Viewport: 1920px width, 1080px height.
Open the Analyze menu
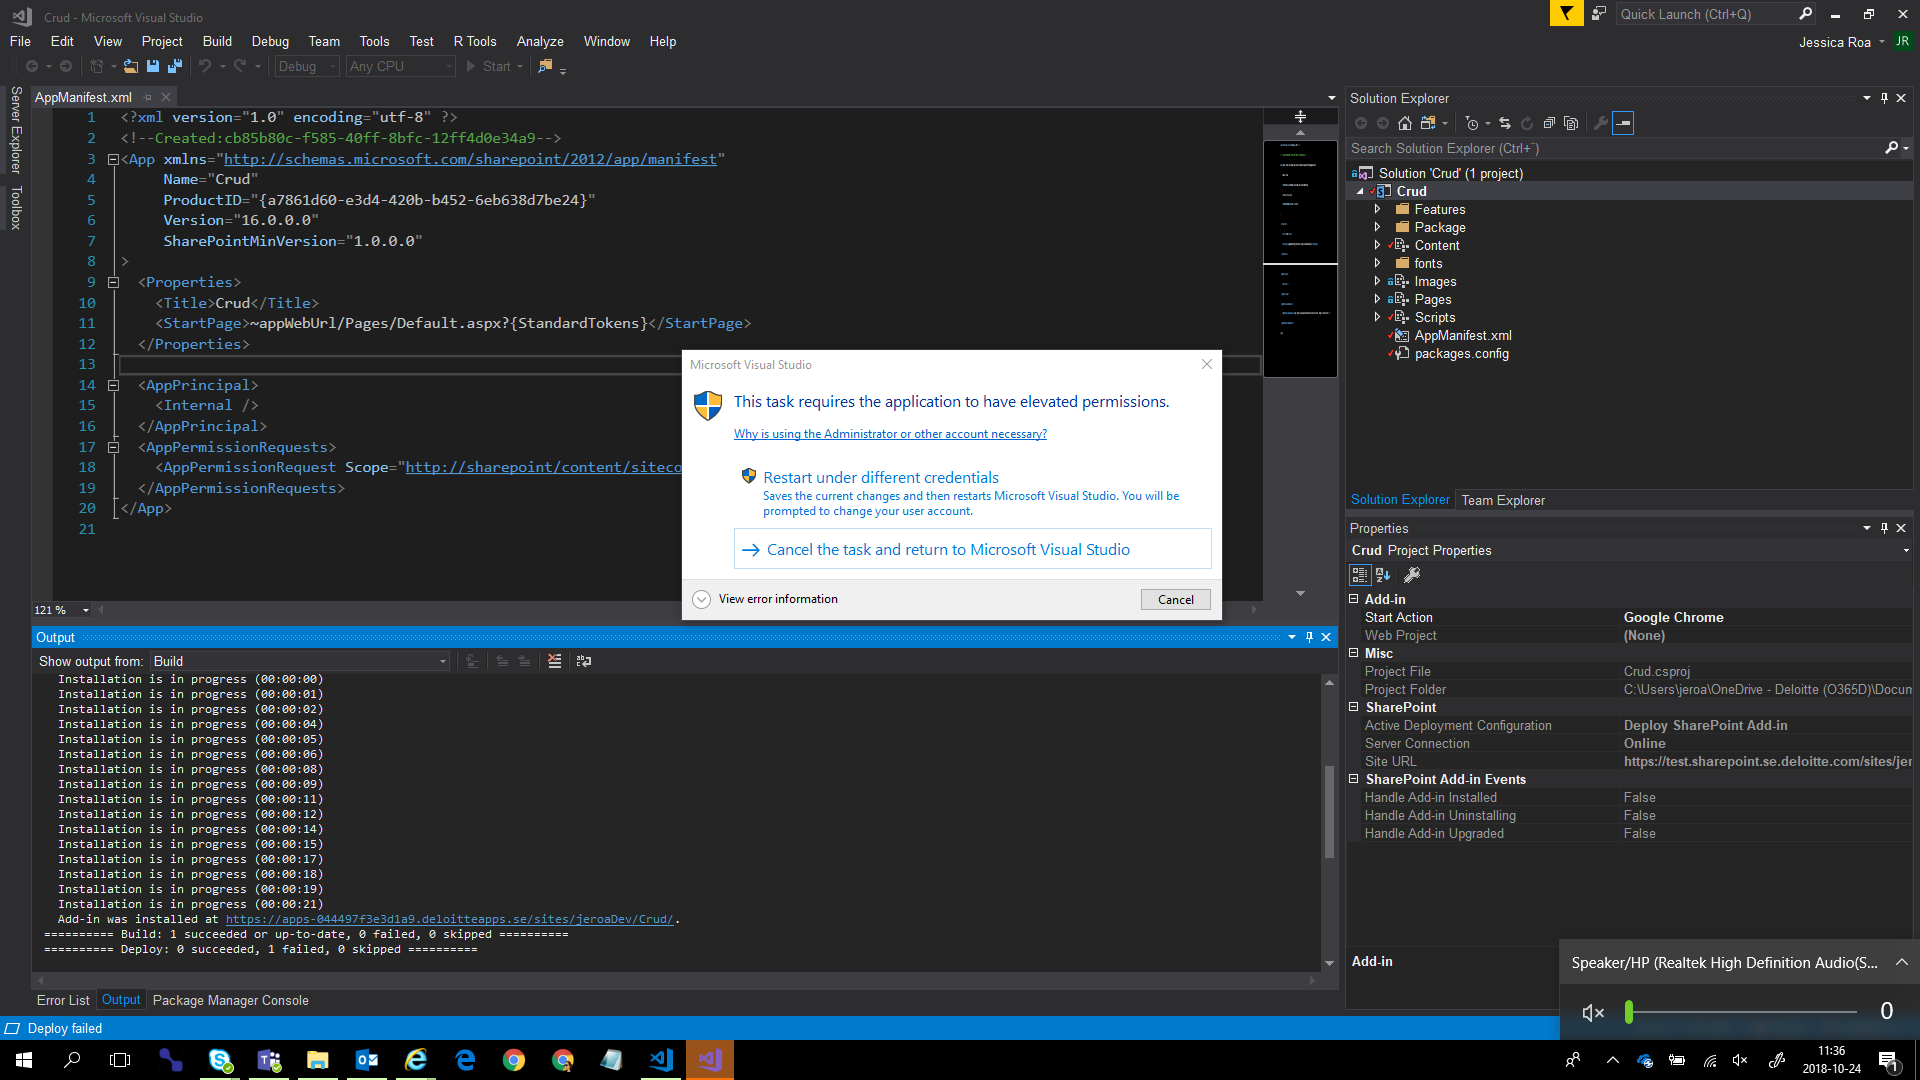(x=540, y=41)
